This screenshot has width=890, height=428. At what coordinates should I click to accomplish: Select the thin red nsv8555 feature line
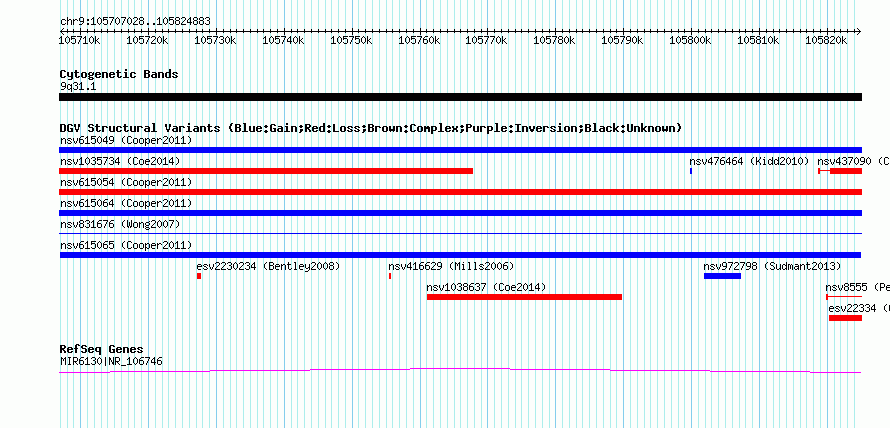844,297
